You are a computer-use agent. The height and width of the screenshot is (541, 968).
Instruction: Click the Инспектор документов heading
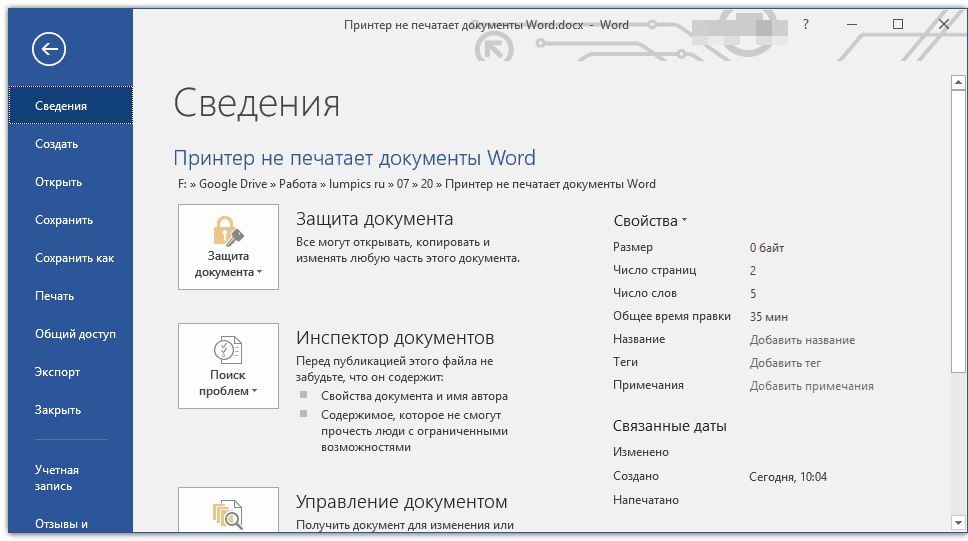(395, 338)
